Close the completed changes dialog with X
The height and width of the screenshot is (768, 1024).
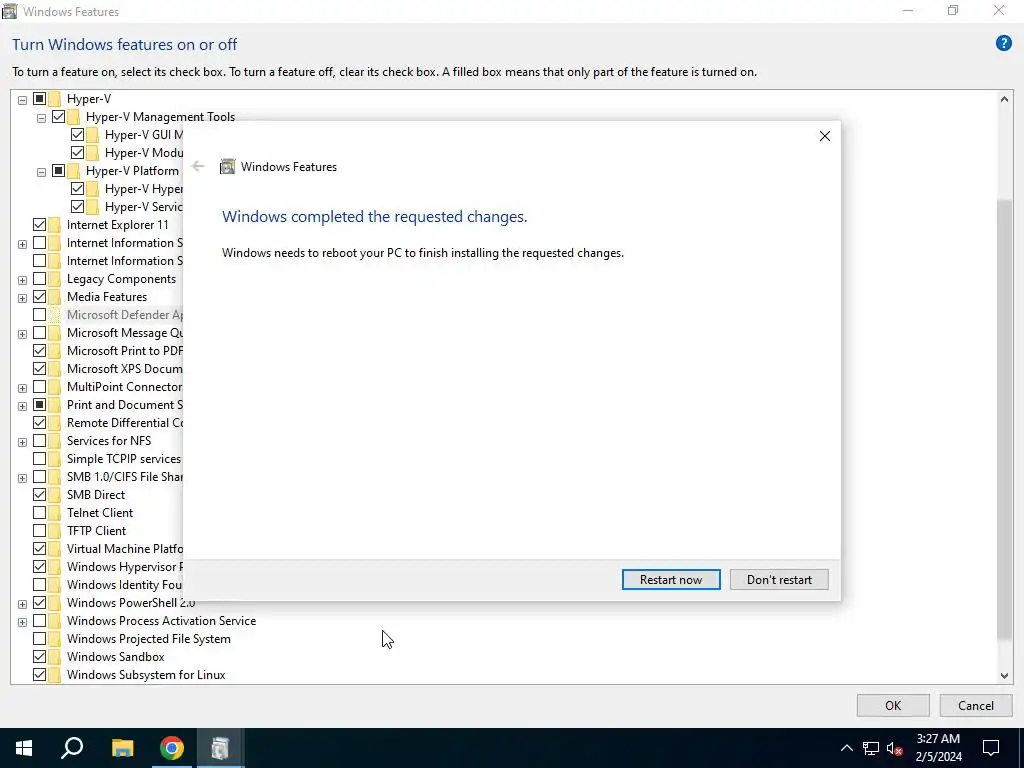coord(825,136)
